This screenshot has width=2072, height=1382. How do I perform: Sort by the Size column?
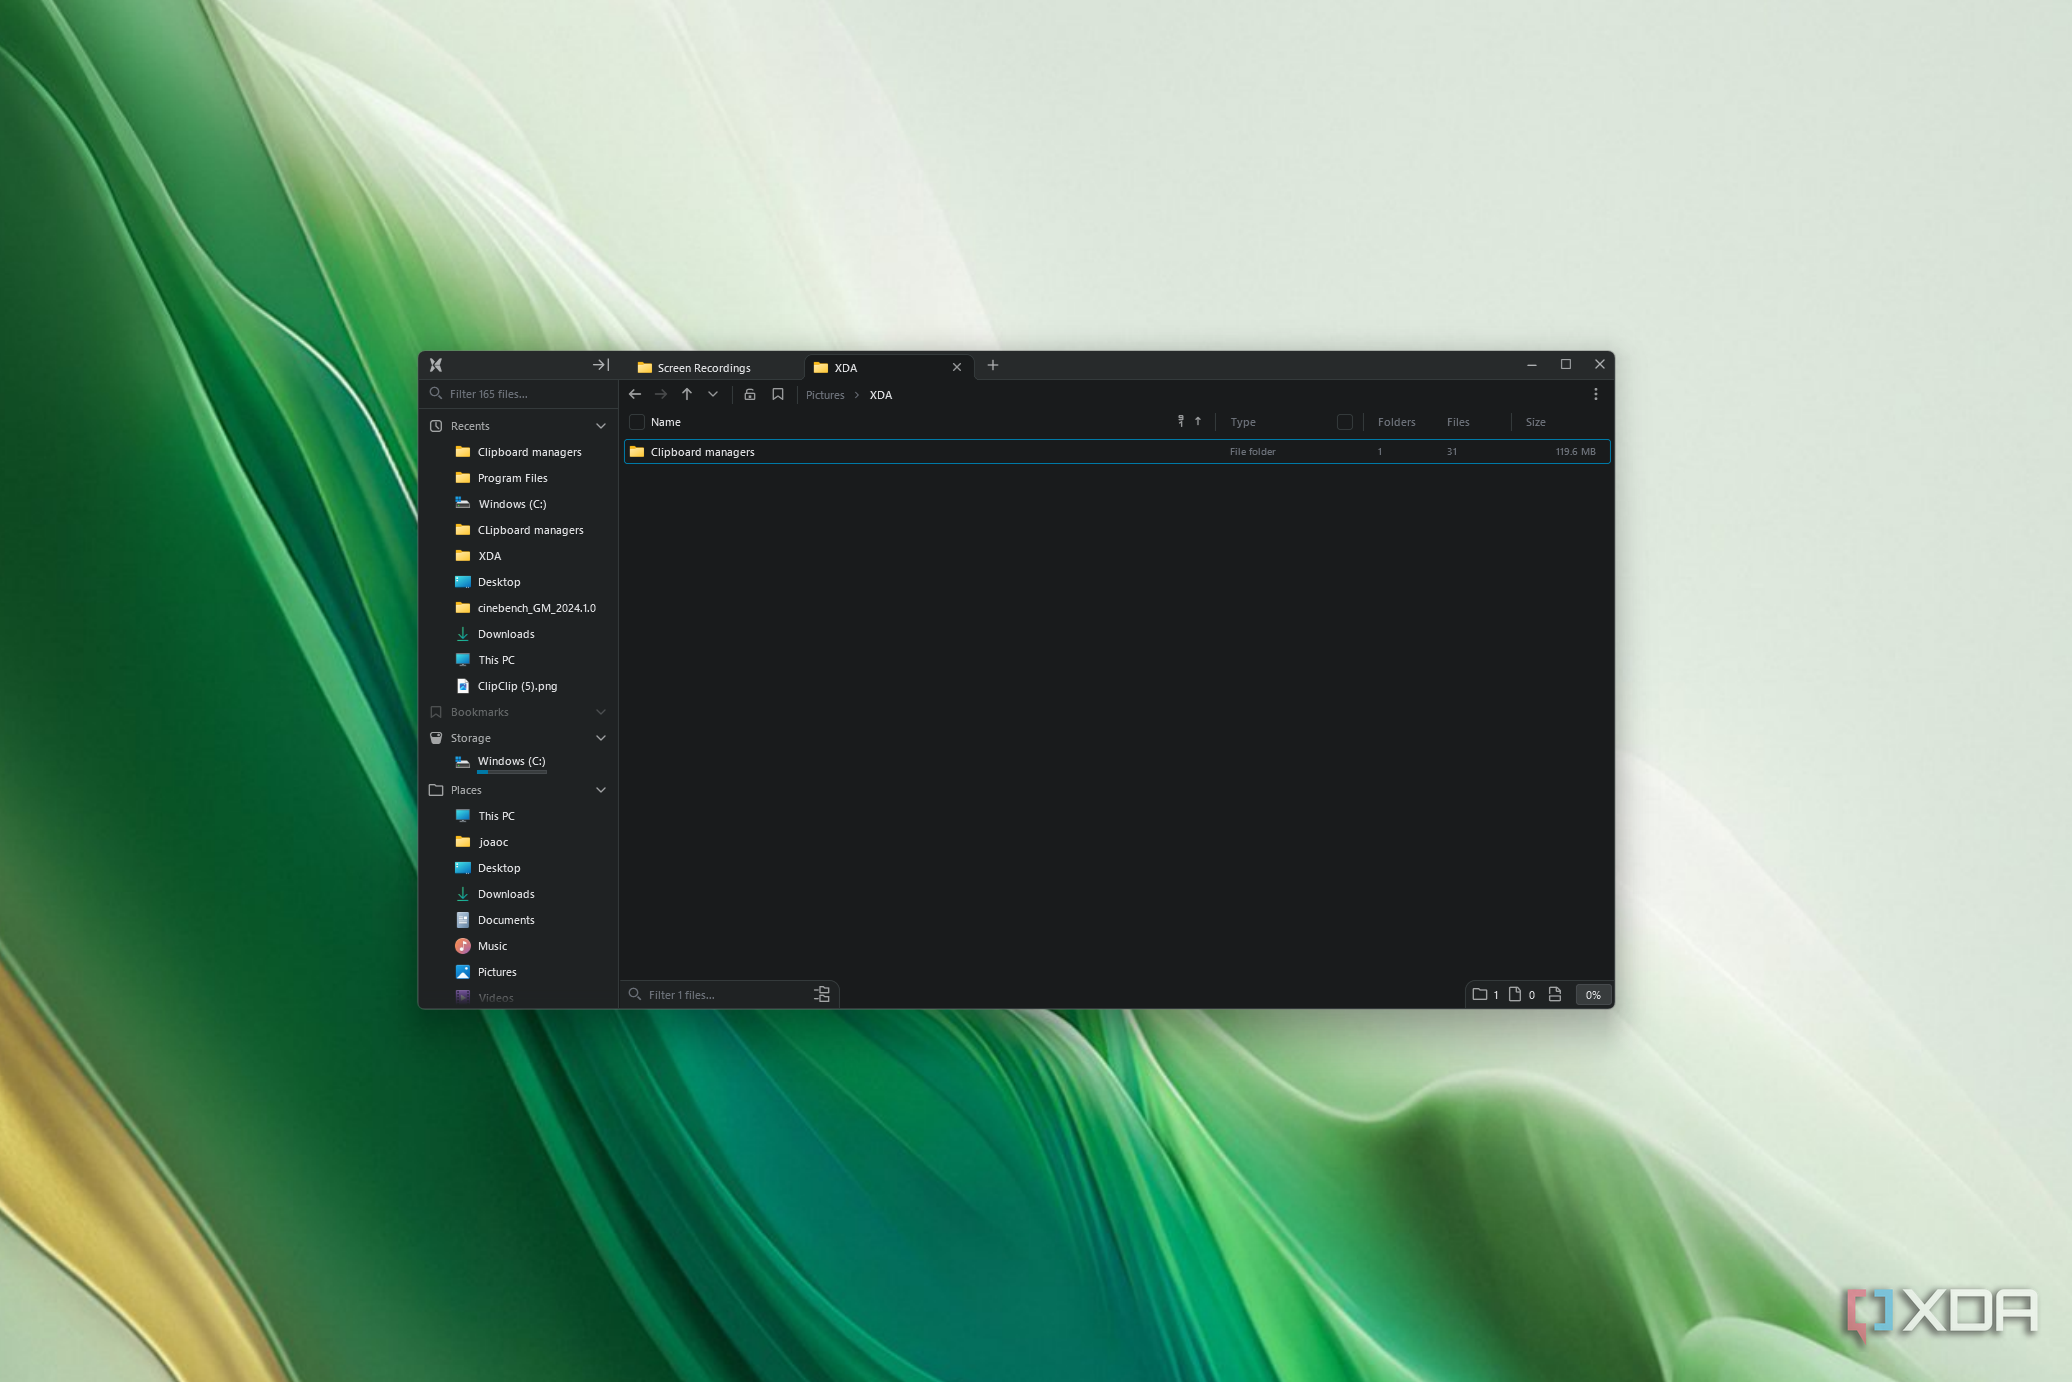click(1536, 422)
